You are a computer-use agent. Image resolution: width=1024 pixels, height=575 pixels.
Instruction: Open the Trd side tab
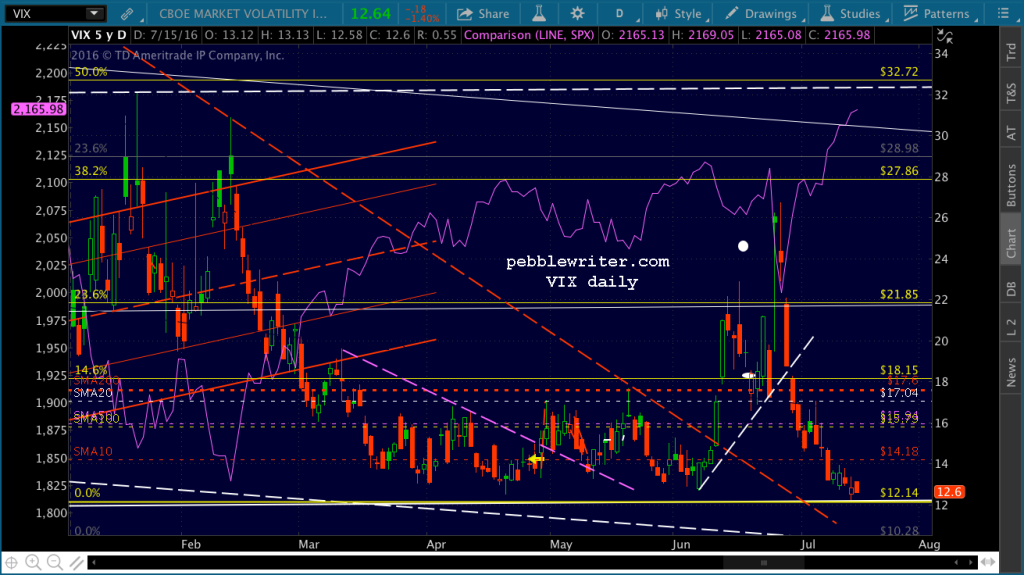pyautogui.click(x=1011, y=52)
